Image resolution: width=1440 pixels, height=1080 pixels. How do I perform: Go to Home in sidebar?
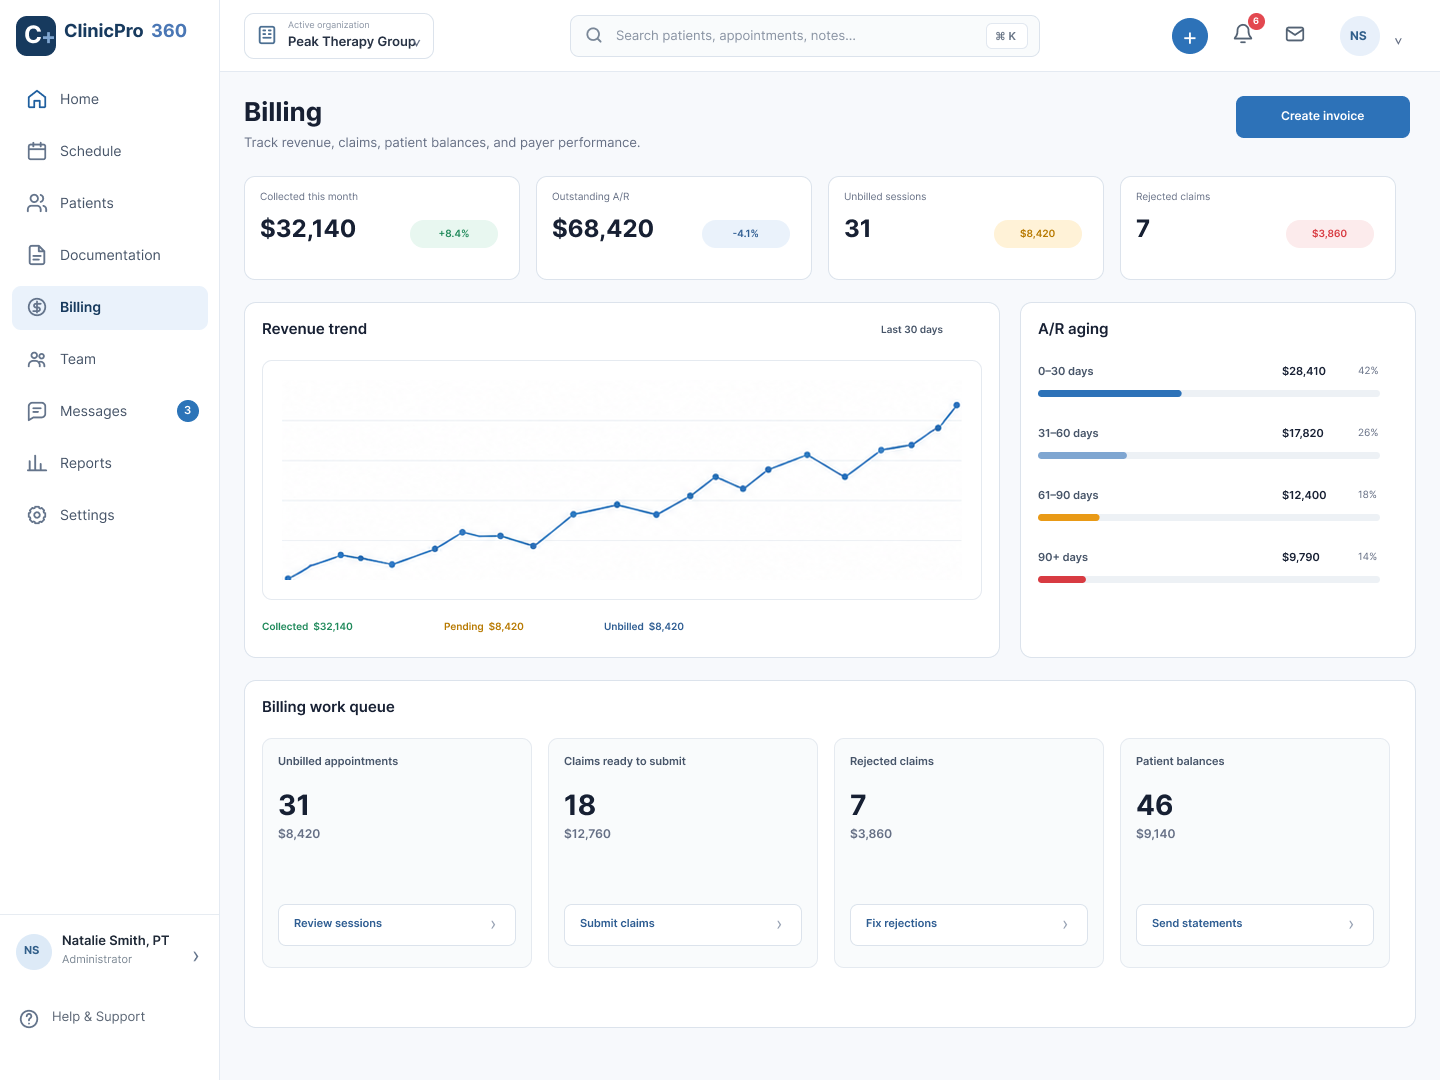point(110,99)
